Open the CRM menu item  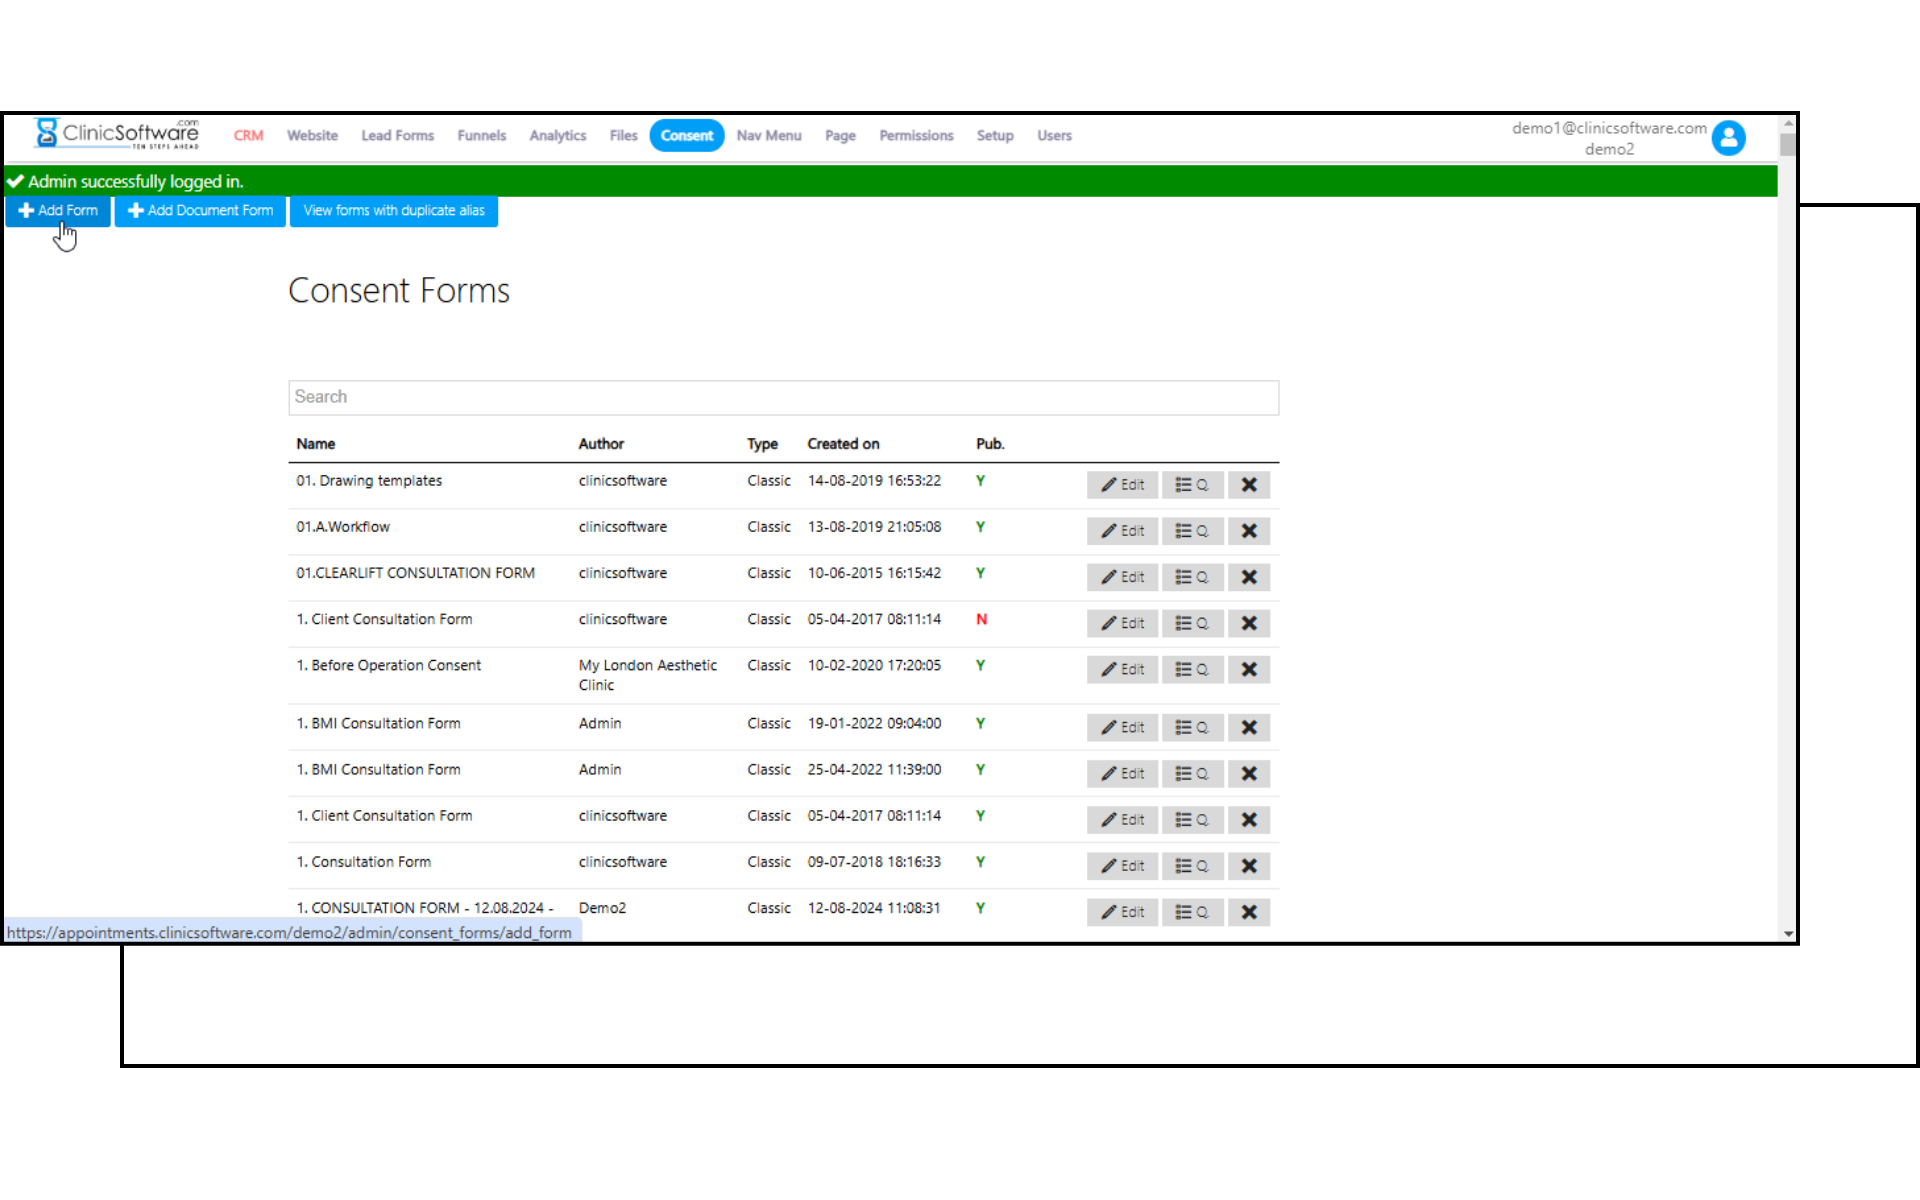coord(248,136)
